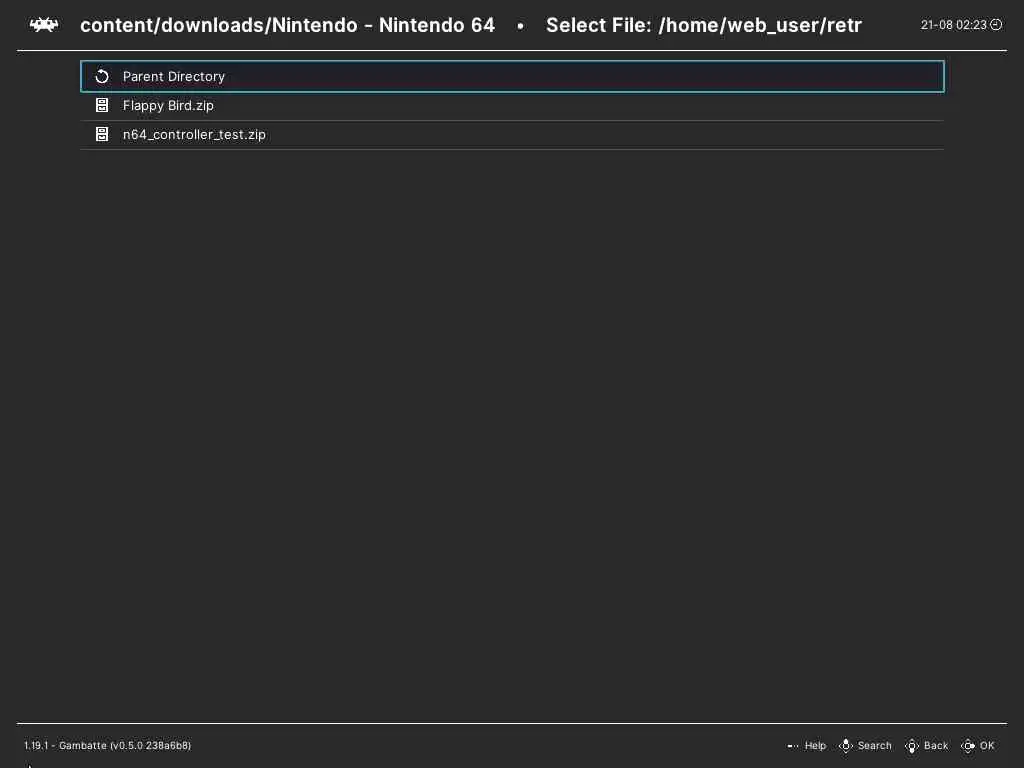Screen dimensions: 1024x768
Task: Click the Back label in footer
Action: (x=936, y=745)
